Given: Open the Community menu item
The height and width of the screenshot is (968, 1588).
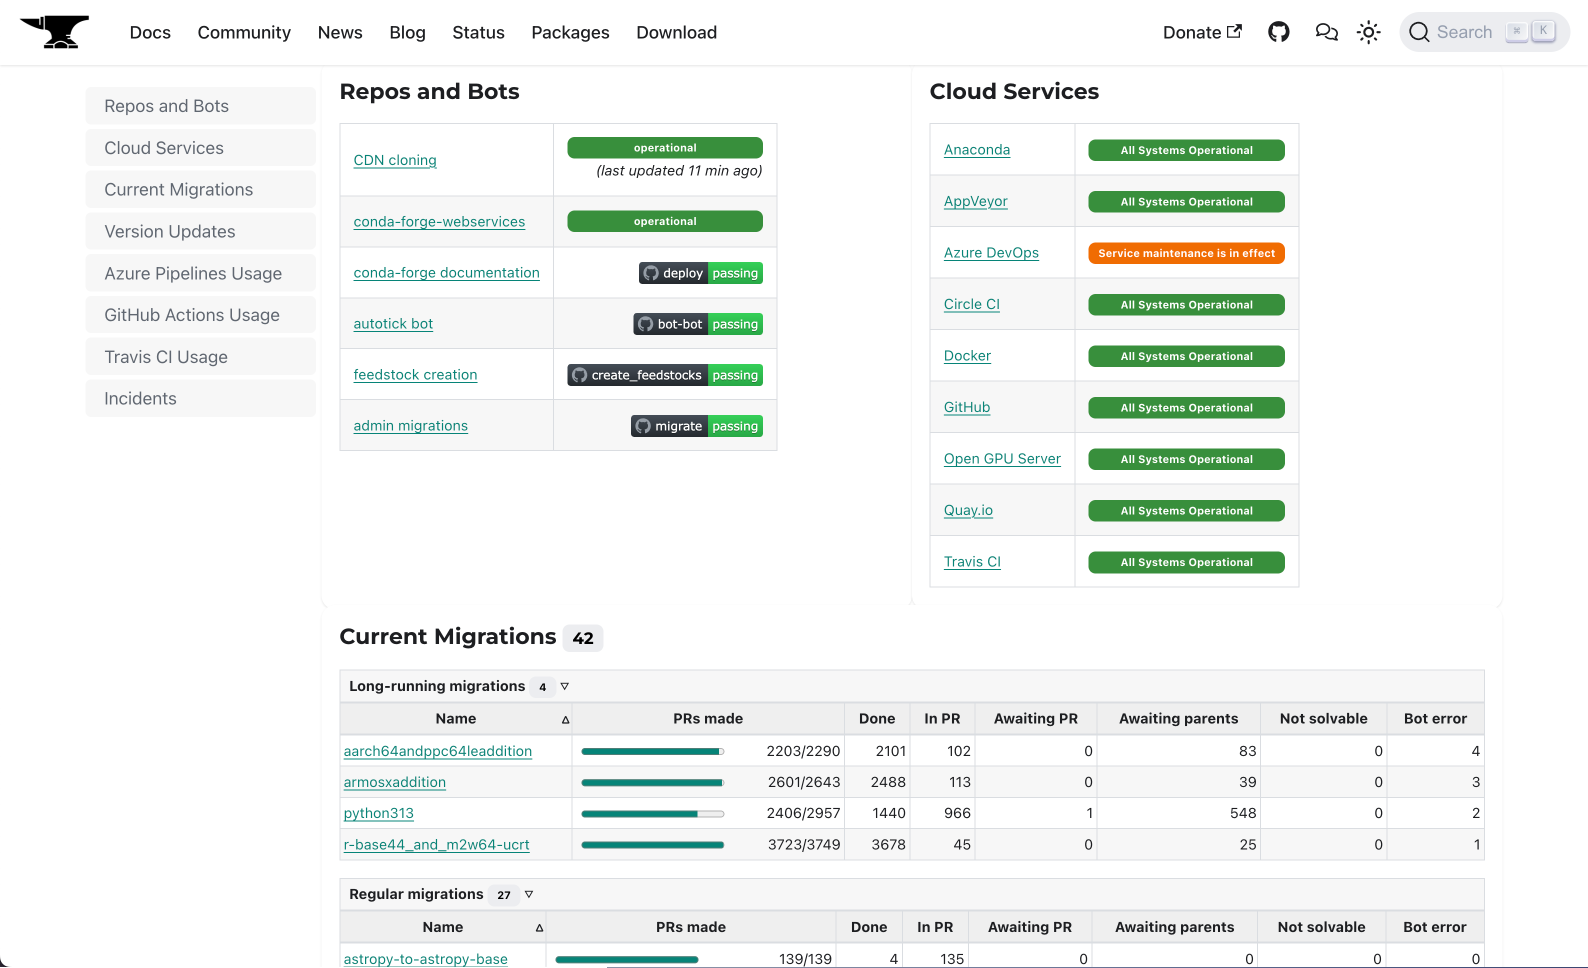Looking at the screenshot, I should pos(244,32).
